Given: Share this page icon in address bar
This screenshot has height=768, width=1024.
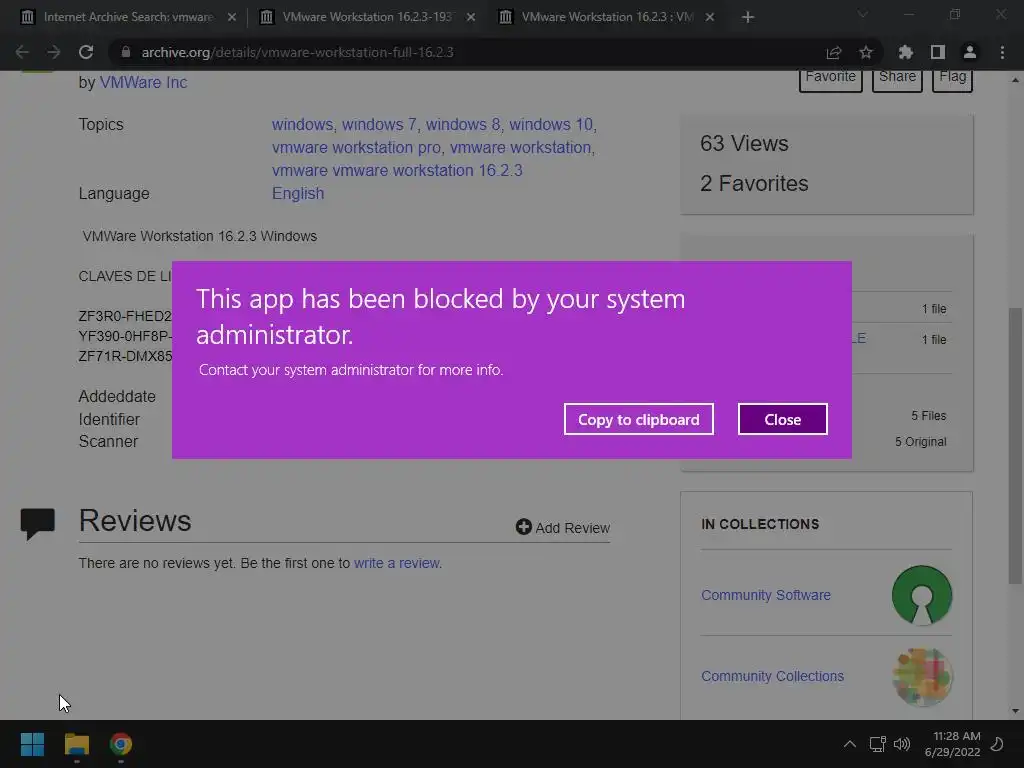Looking at the screenshot, I should 834,52.
